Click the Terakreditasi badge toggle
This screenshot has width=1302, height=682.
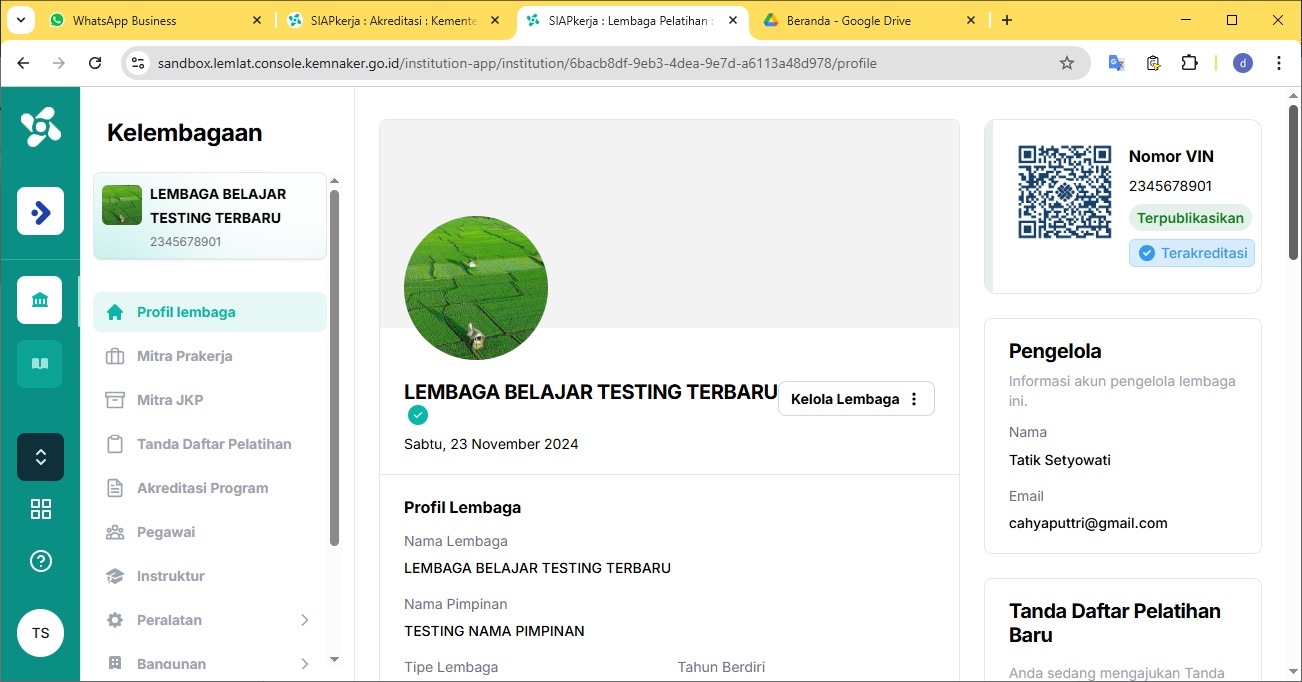point(1191,252)
